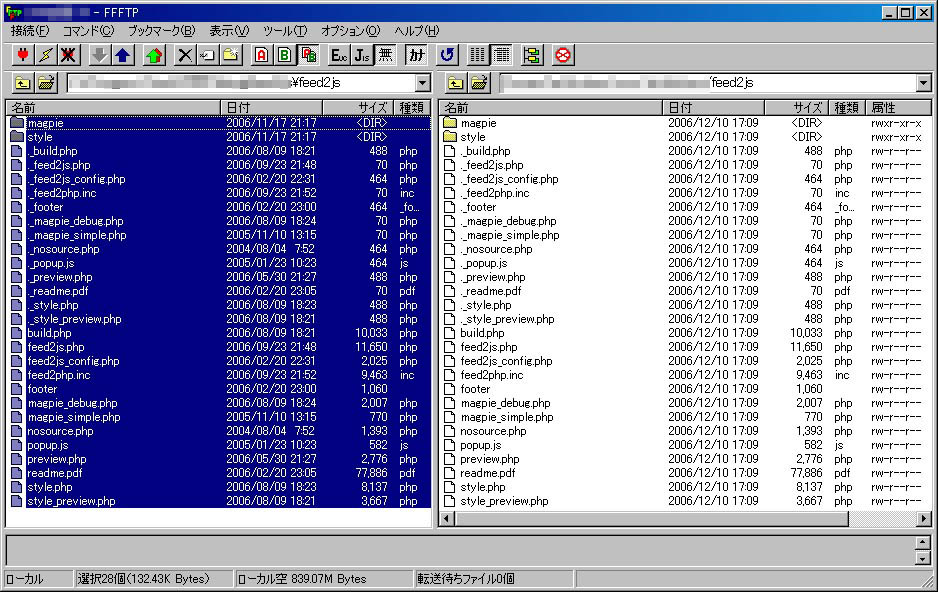
Task: Click the gray Download arrow icon
Action: point(99,55)
